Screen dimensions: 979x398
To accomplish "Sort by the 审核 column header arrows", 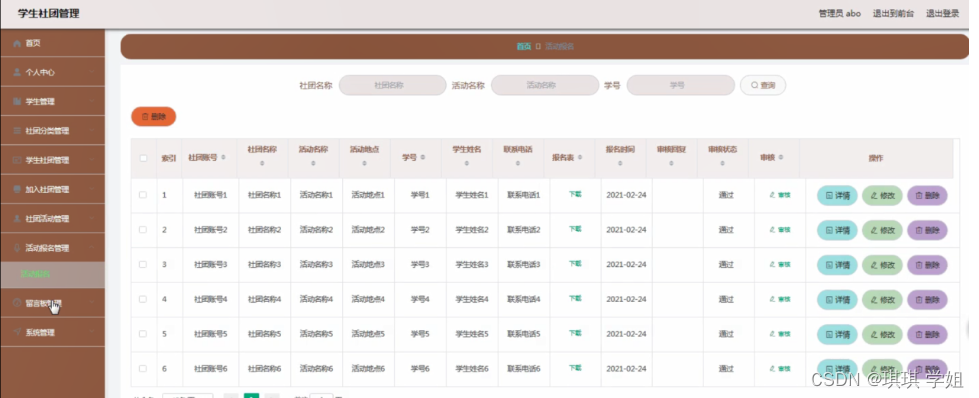I will [780, 158].
